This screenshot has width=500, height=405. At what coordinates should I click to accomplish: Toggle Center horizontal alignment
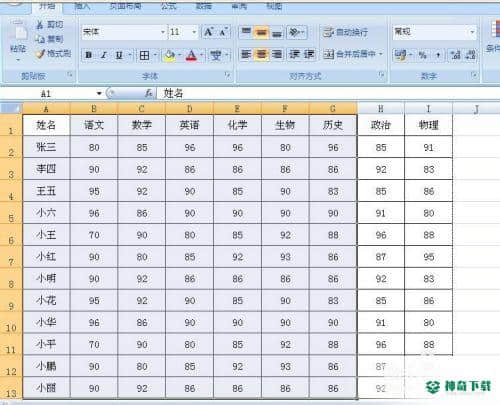(261, 54)
